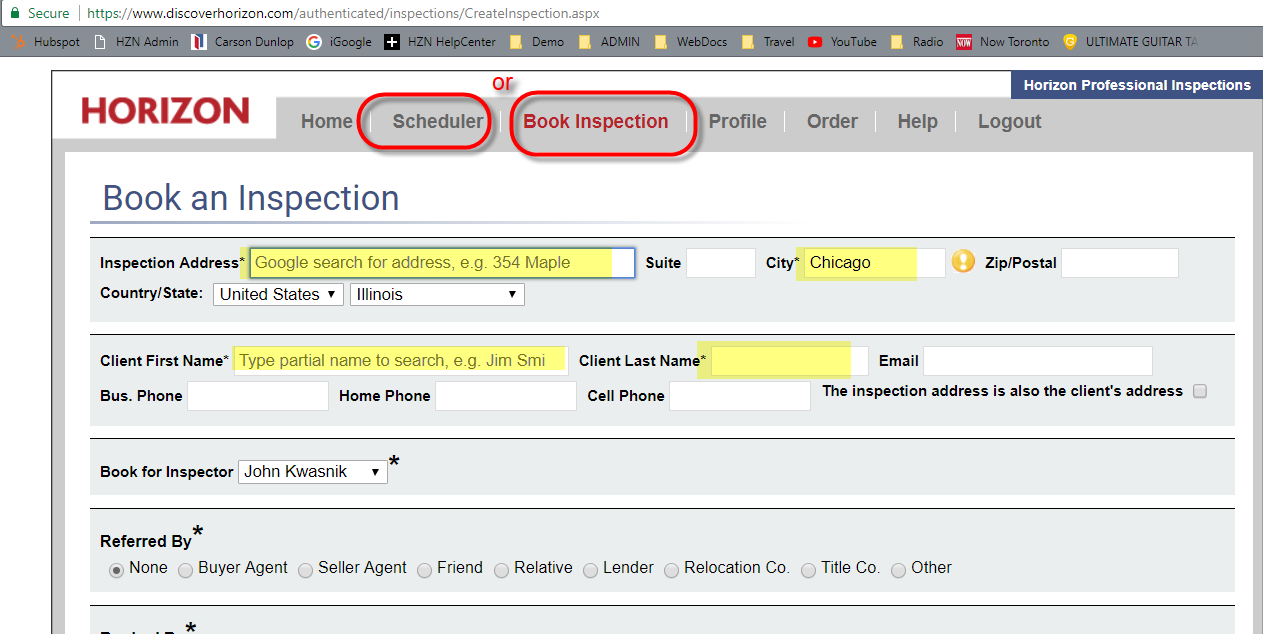Image resolution: width=1263 pixels, height=634 pixels.
Task: Click the HORIZON logo
Action: [x=165, y=111]
